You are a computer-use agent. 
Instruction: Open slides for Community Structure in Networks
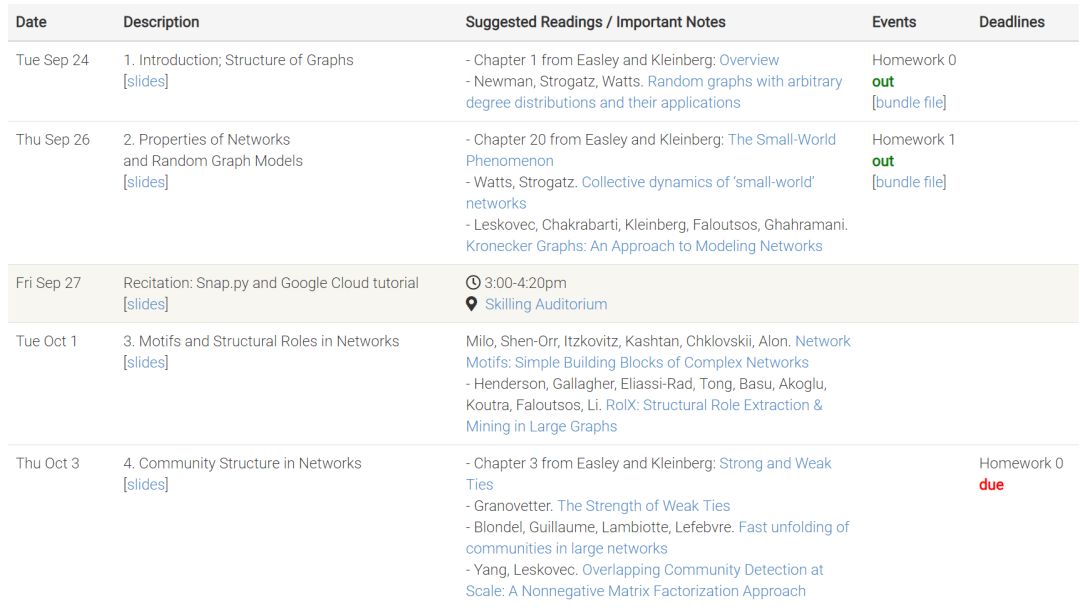coord(146,484)
